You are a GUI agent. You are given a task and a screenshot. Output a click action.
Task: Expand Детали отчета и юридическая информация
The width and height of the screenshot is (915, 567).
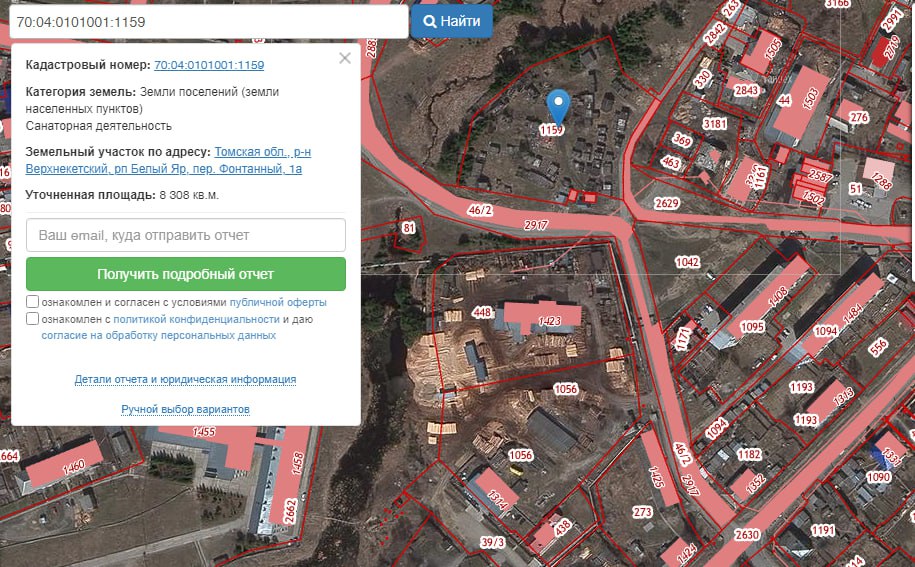click(185, 379)
